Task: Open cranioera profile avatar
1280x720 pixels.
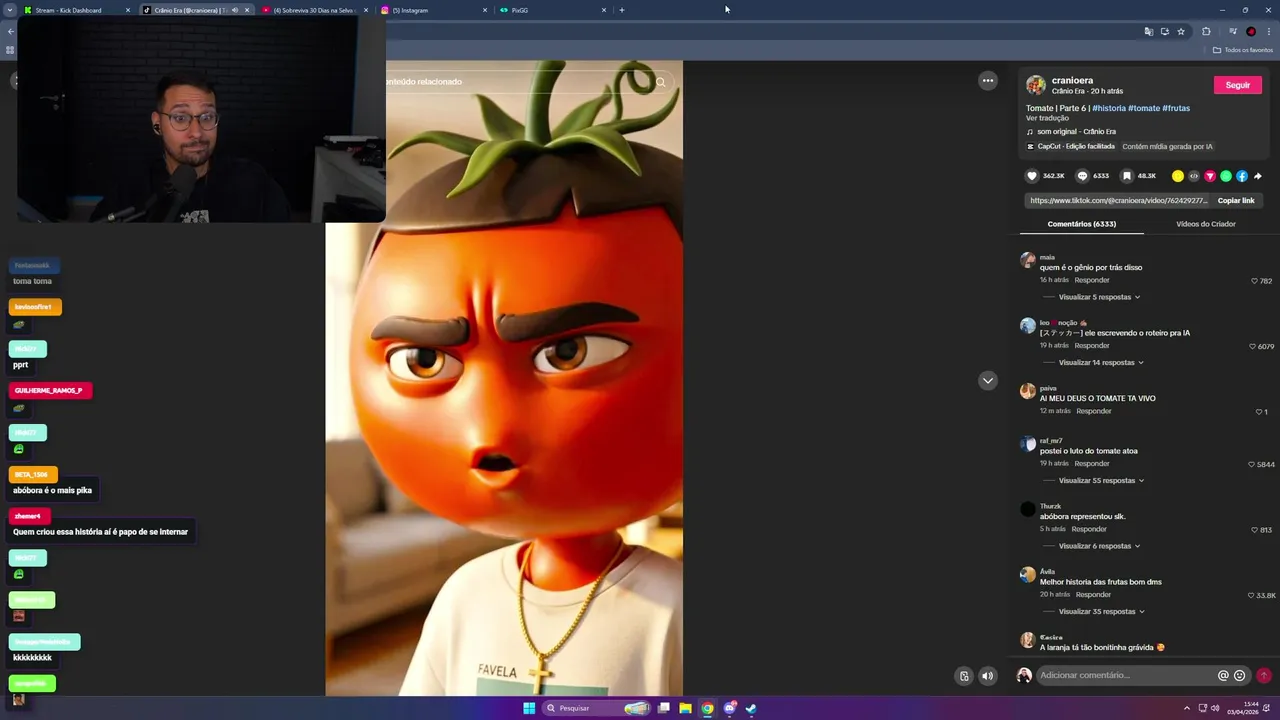Action: point(1036,85)
